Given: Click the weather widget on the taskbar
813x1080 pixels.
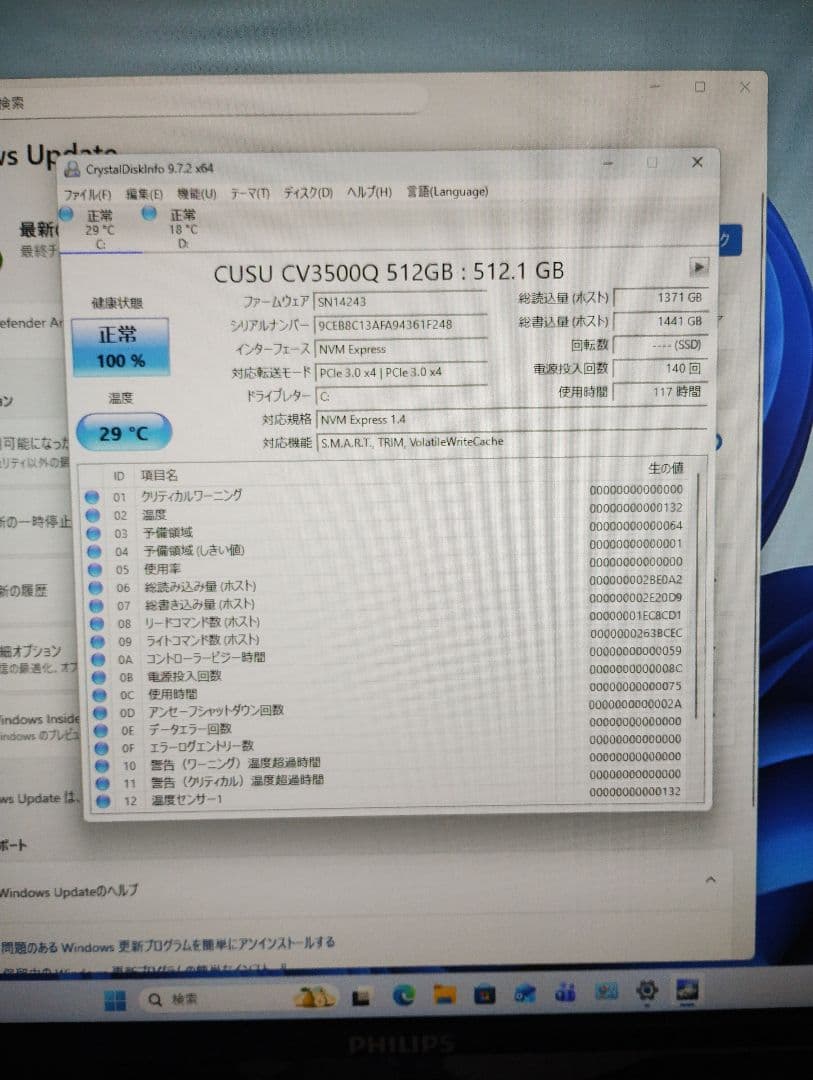Looking at the screenshot, I should [314, 997].
